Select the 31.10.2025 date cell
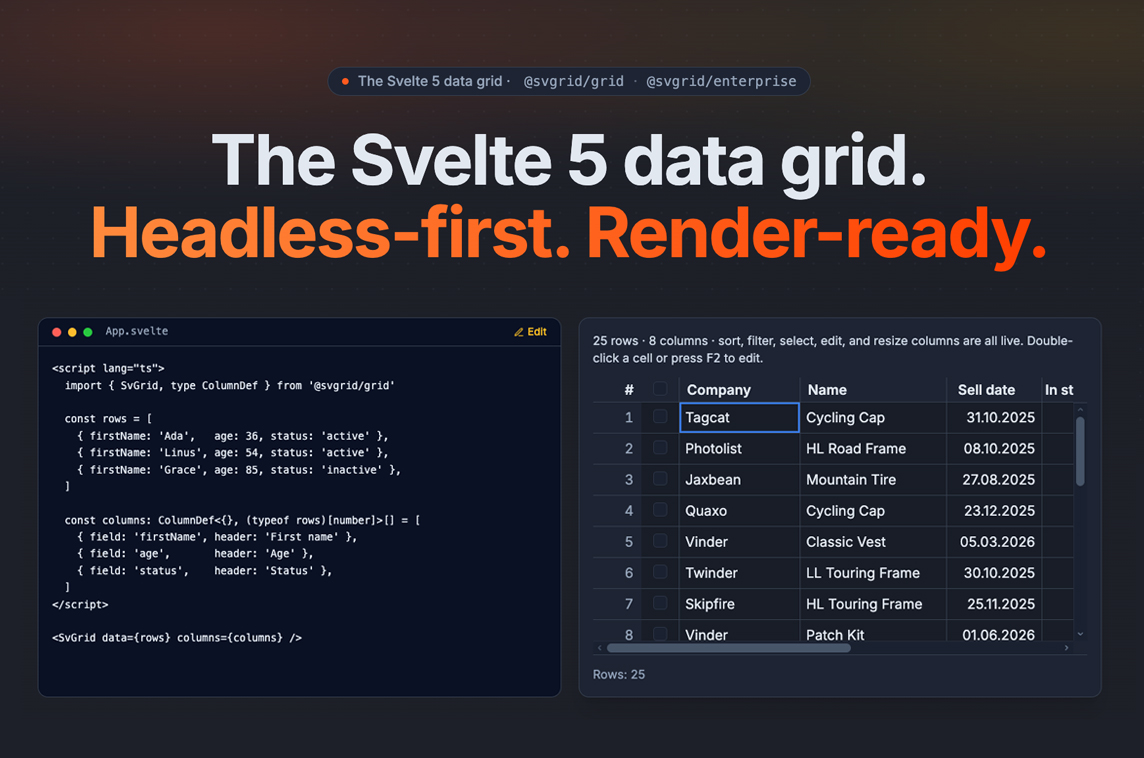The image size is (1144, 758). [x=994, y=417]
